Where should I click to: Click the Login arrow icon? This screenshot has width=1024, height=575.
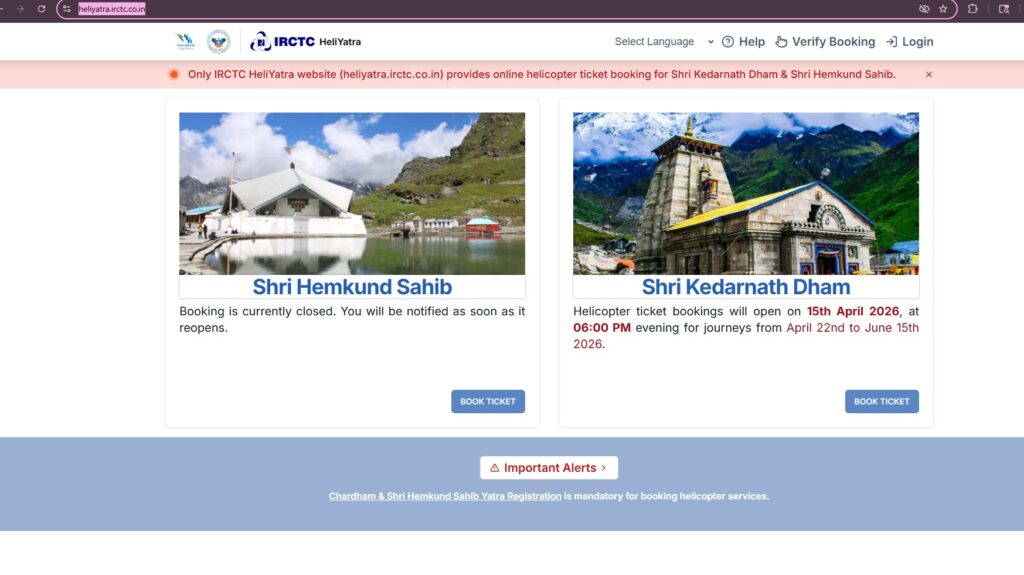tap(891, 41)
